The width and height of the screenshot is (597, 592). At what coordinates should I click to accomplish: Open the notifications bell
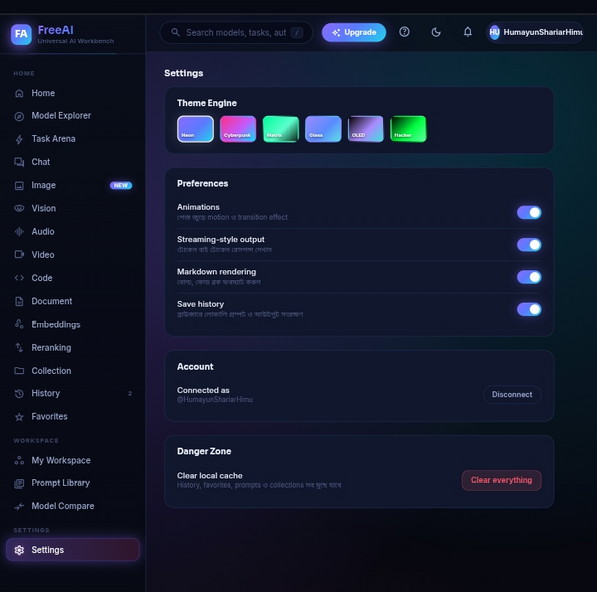click(x=468, y=32)
